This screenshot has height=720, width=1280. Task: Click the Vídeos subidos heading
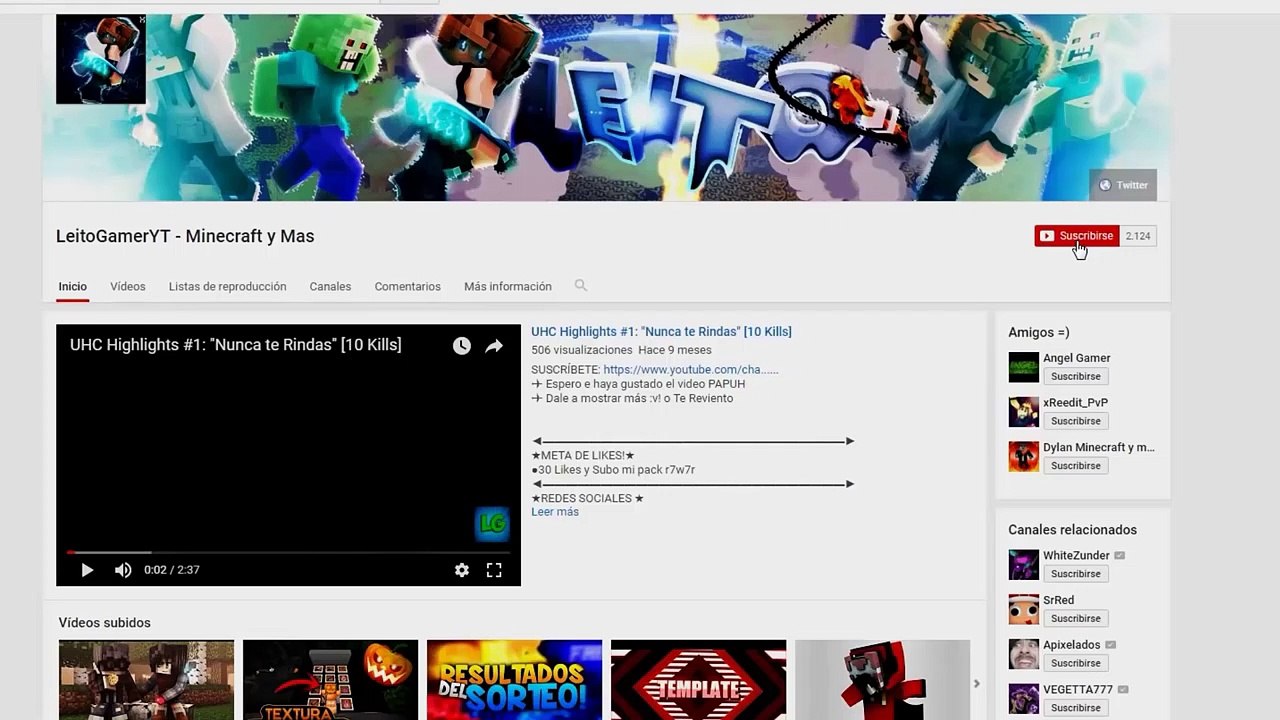pos(104,623)
